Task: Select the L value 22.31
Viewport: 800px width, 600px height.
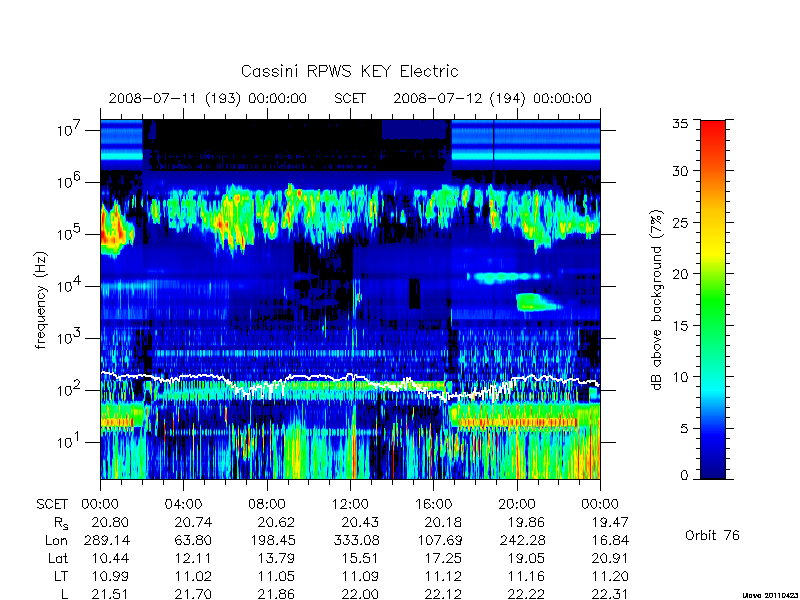Action: pyautogui.click(x=610, y=594)
